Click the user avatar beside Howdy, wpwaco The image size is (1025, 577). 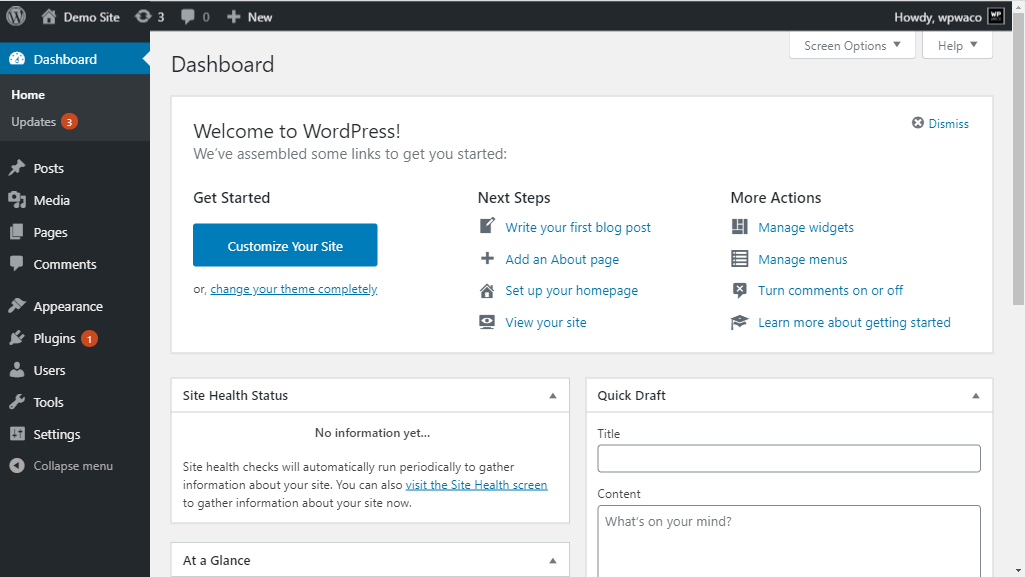(x=996, y=16)
